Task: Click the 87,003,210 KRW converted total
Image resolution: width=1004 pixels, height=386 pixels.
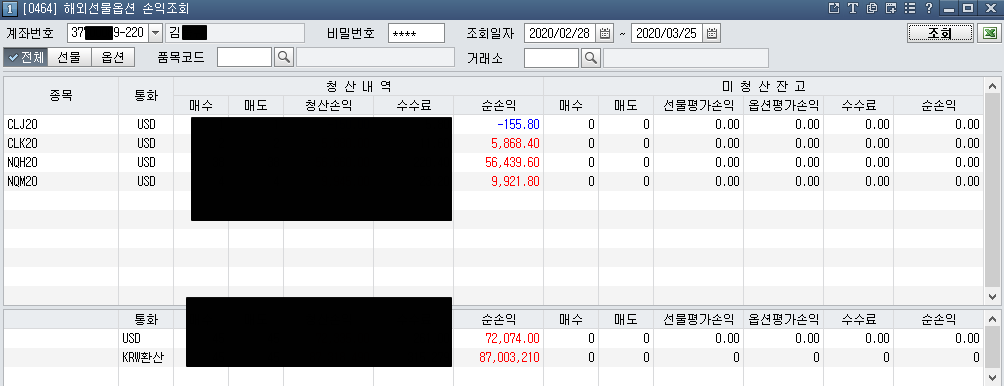Action: tap(510, 357)
